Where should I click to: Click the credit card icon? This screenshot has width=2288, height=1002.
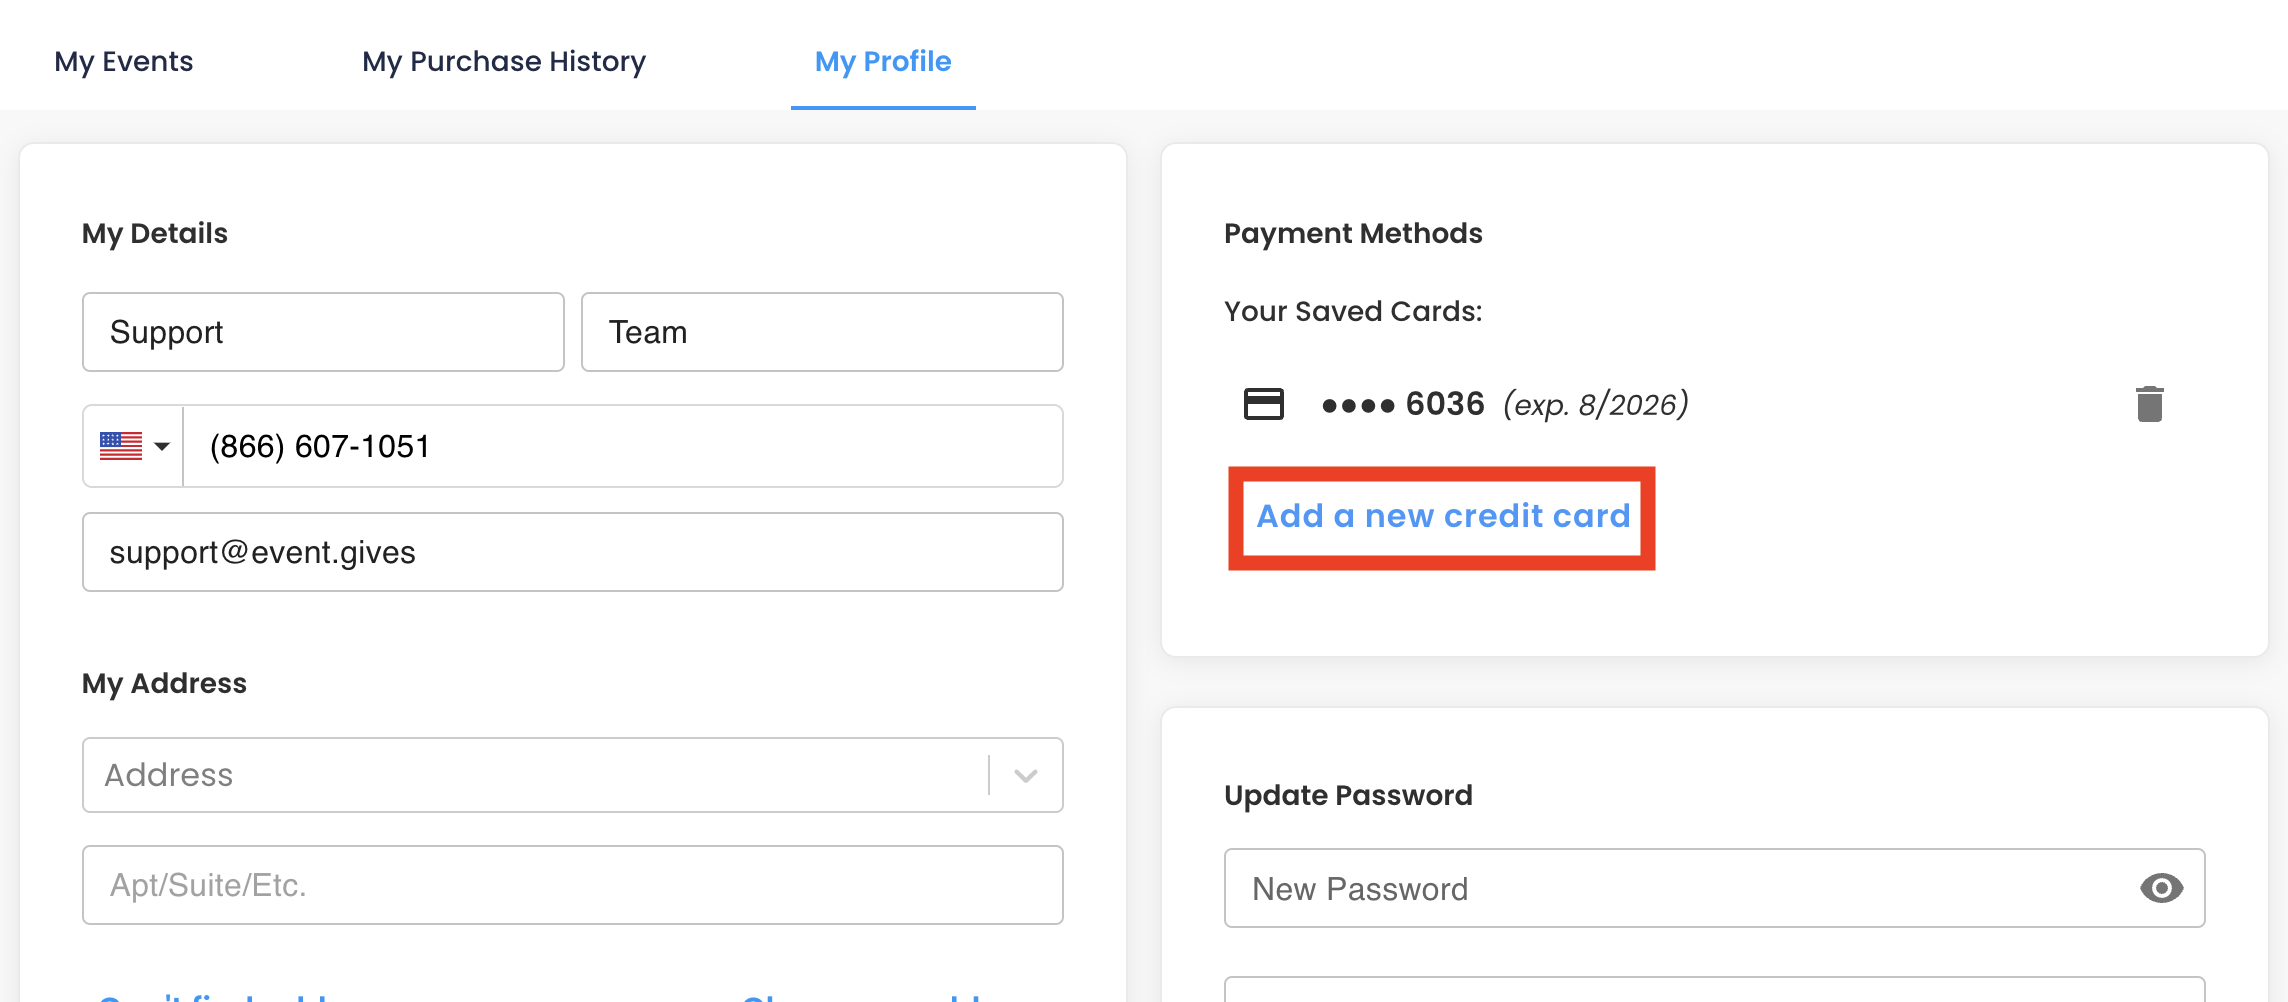click(x=1263, y=404)
